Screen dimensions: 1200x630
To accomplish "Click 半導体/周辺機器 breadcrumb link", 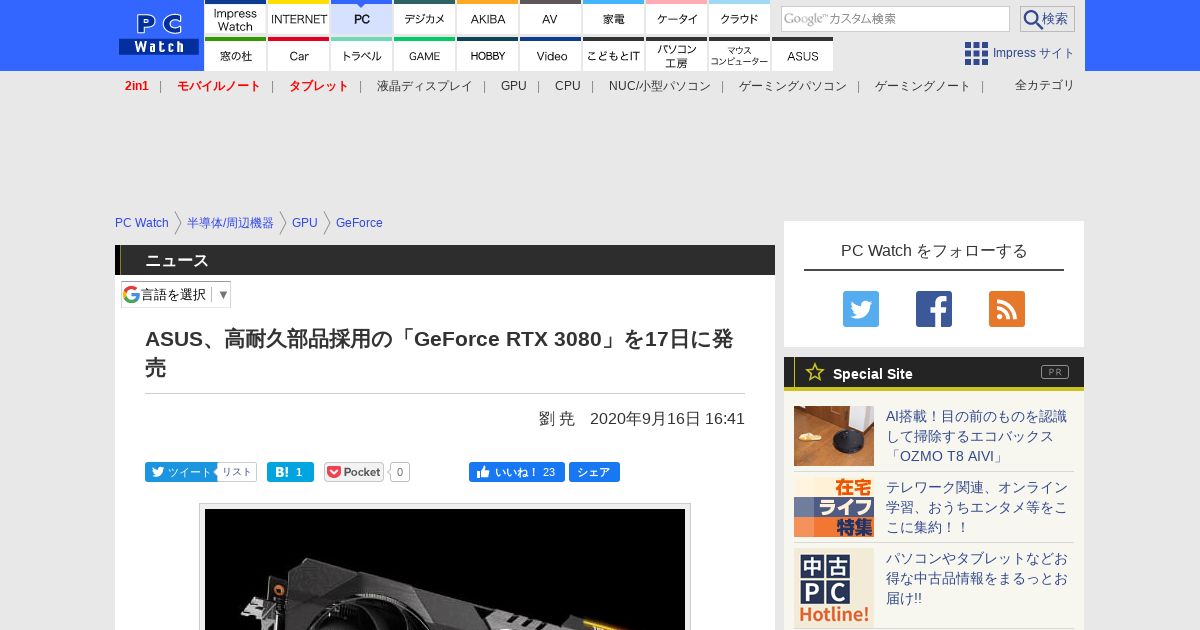I will [230, 223].
